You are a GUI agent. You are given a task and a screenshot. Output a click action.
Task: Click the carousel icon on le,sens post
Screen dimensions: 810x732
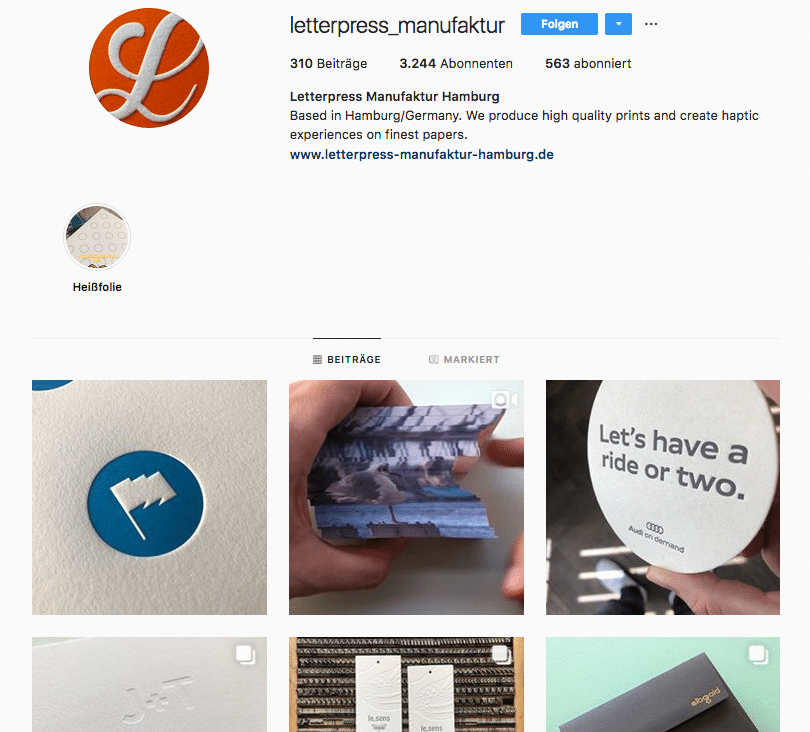(502, 655)
